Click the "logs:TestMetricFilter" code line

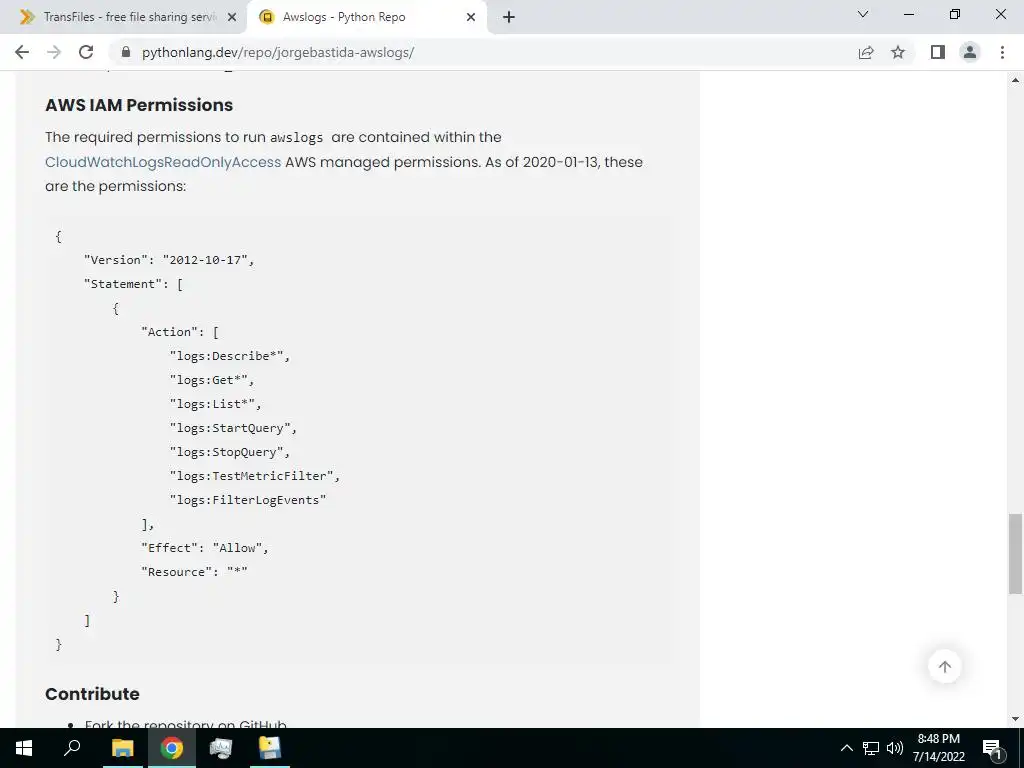click(255, 476)
